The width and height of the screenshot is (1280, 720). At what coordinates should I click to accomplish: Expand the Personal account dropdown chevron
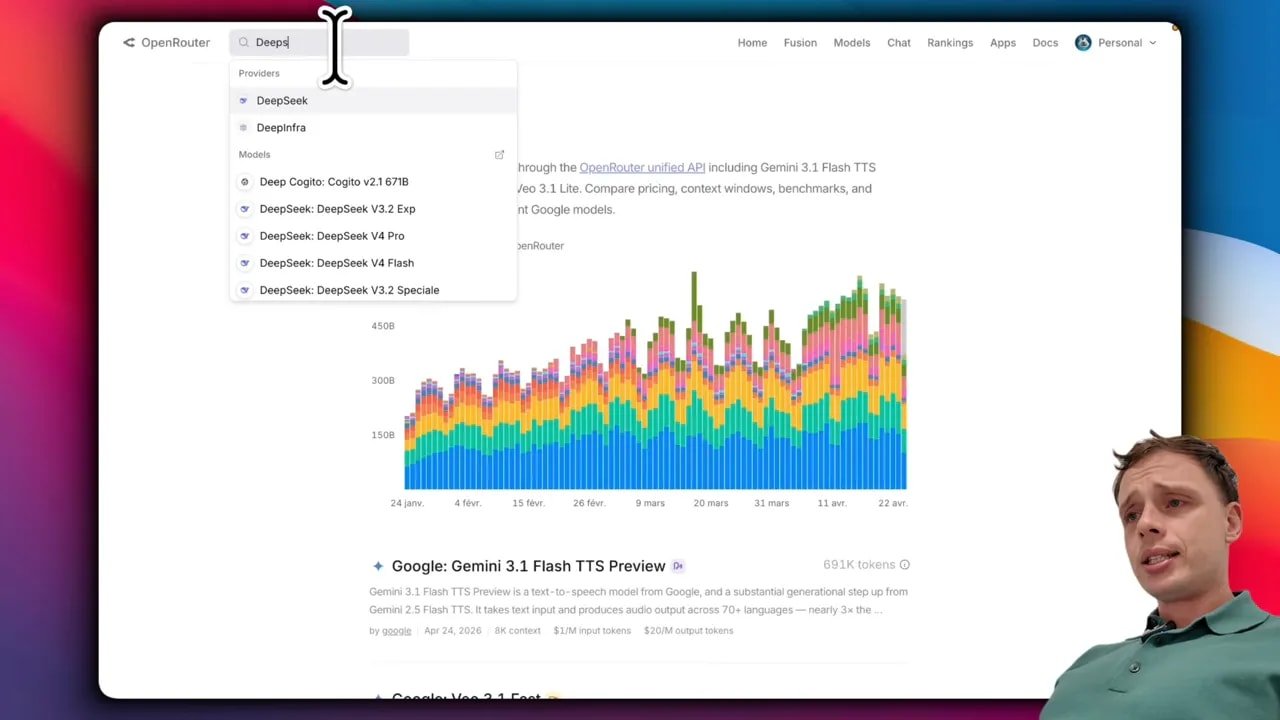point(1152,43)
